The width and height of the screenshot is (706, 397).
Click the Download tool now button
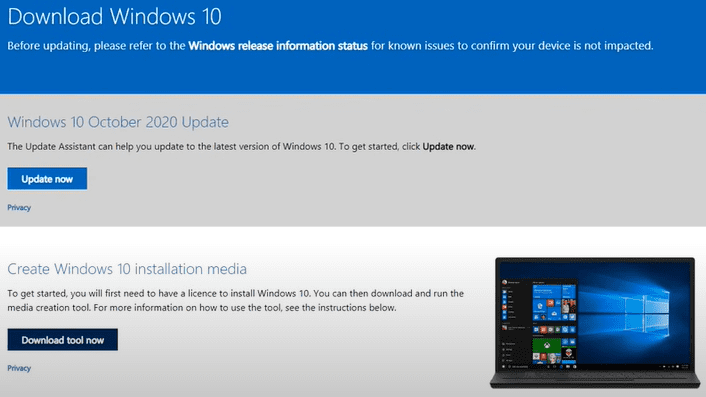(63, 340)
